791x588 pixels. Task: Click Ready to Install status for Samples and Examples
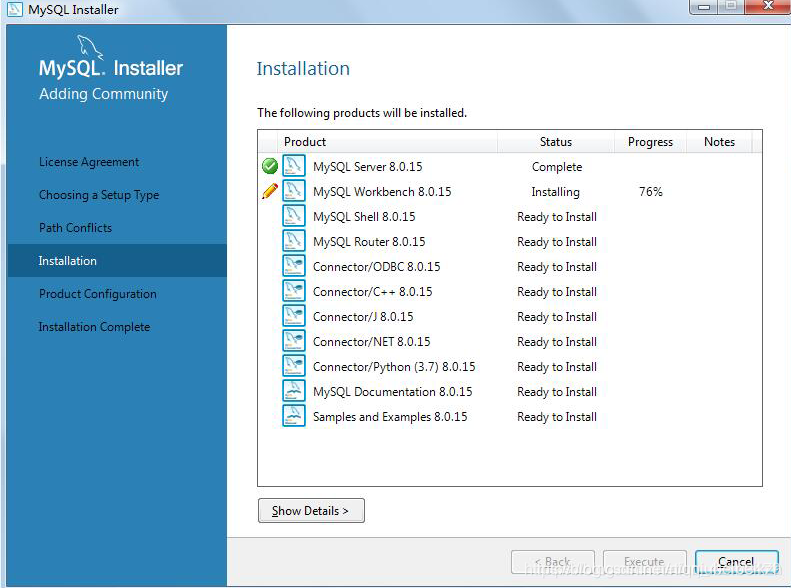(557, 417)
